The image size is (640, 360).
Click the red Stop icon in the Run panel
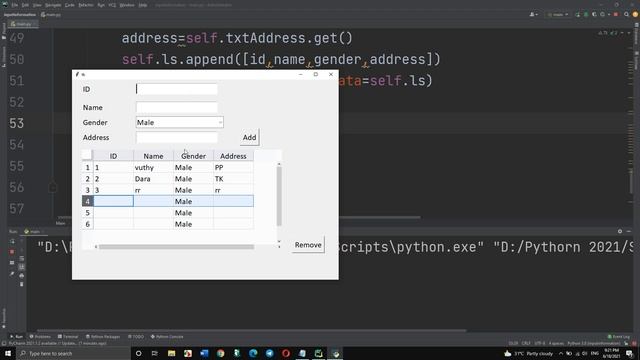point(12,252)
